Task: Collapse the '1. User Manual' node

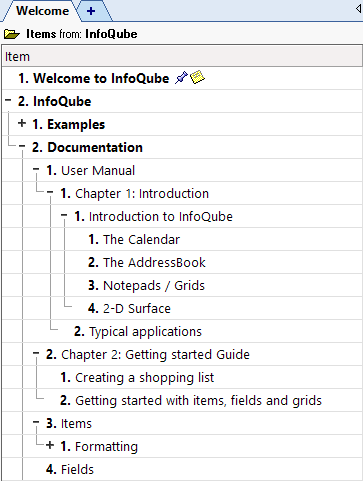Action: click(x=36, y=169)
